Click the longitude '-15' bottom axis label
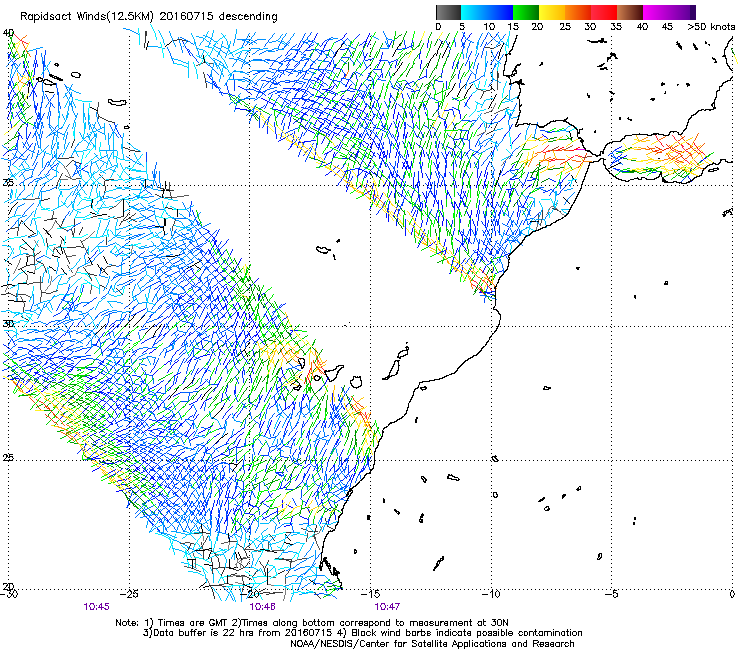Image resolution: width=740 pixels, height=650 pixels. point(371,594)
